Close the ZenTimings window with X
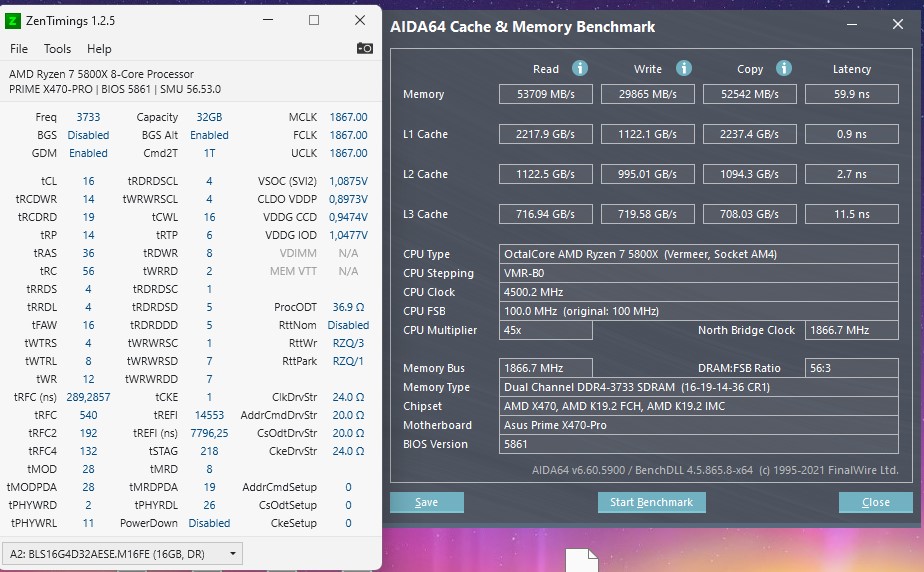 point(360,21)
